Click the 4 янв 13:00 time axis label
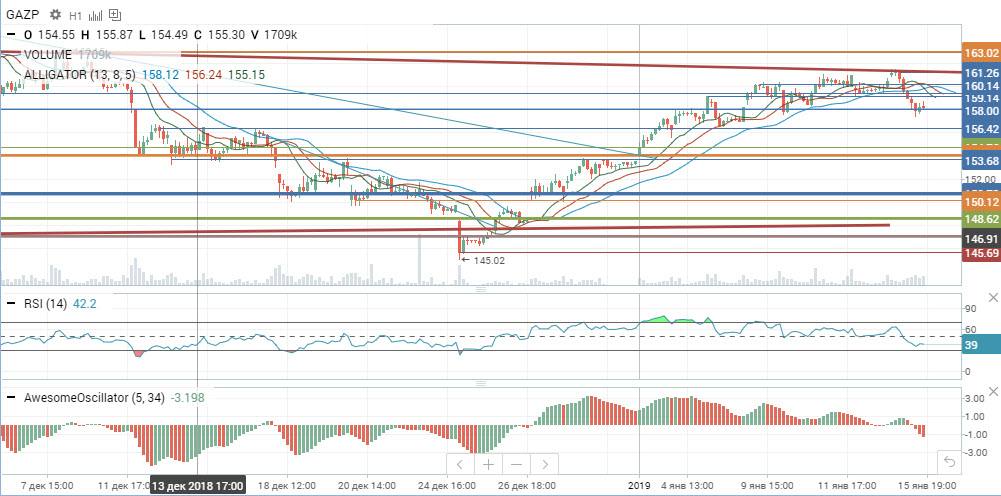 pos(686,486)
